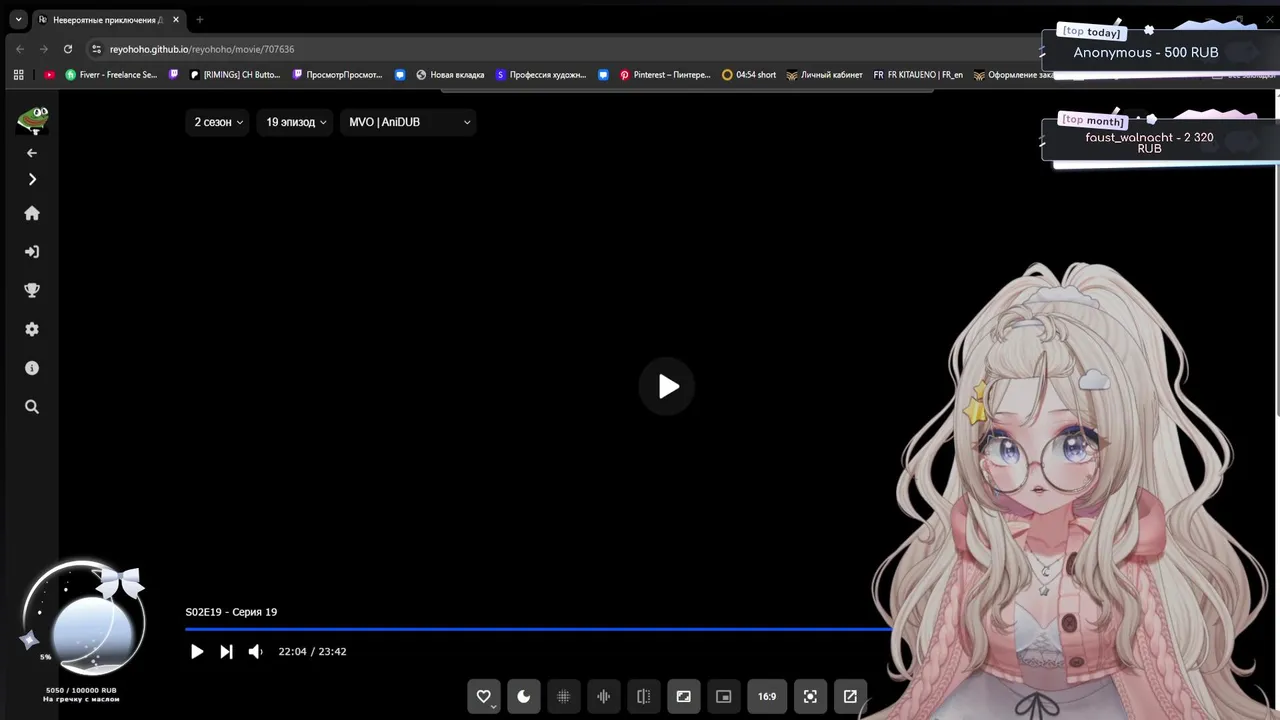Open the tab search dropdown arrow
Screen dimensions: 1280x720
coord(18,19)
